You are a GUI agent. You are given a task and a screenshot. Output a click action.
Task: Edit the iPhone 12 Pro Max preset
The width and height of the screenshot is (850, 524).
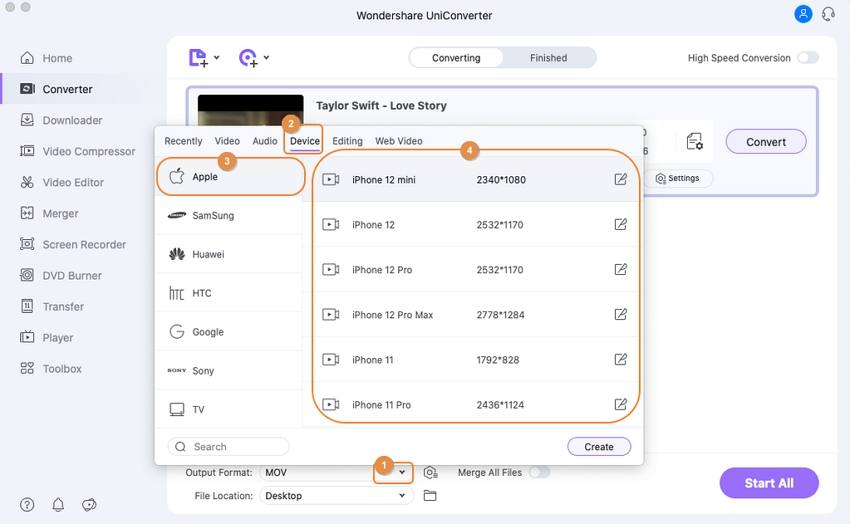621,314
